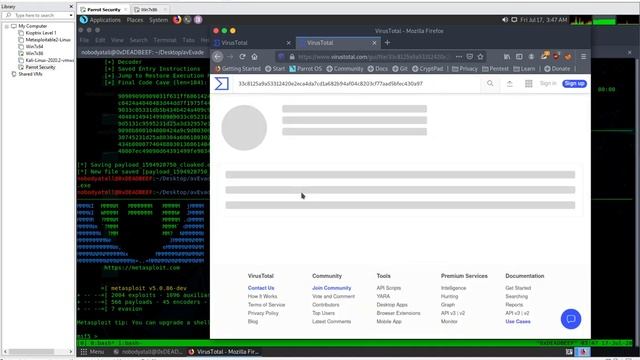
Task: Open the CryptPad bookmark
Action: [427, 69]
